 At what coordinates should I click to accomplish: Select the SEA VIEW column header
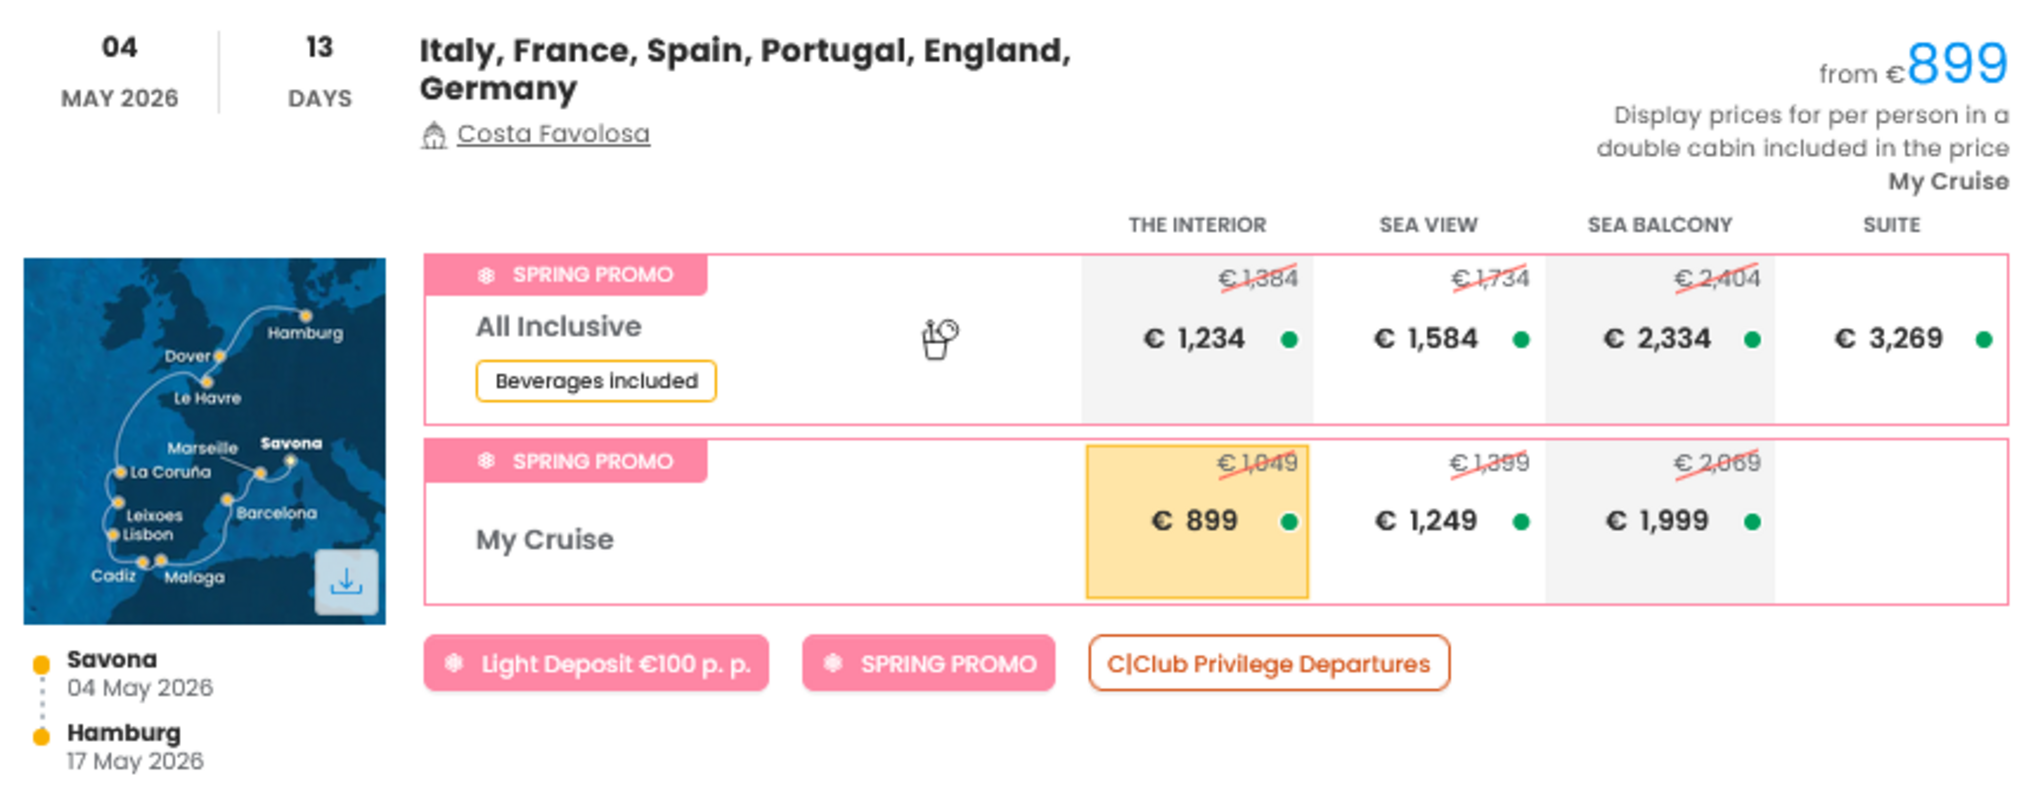pos(1428,224)
